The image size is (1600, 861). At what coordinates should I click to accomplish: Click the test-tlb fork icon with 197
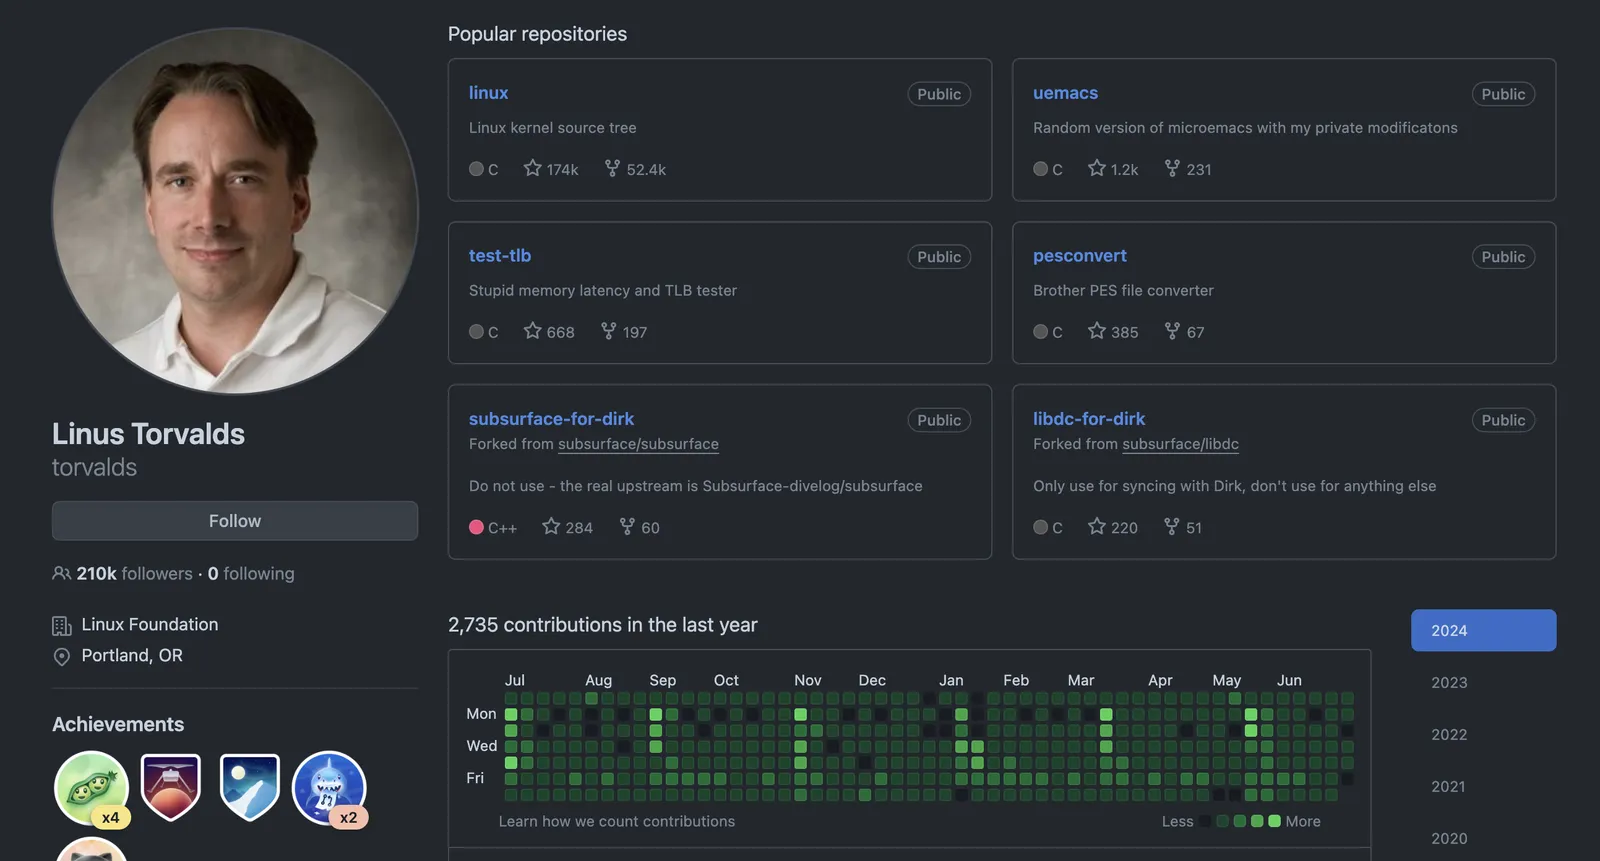tap(608, 331)
